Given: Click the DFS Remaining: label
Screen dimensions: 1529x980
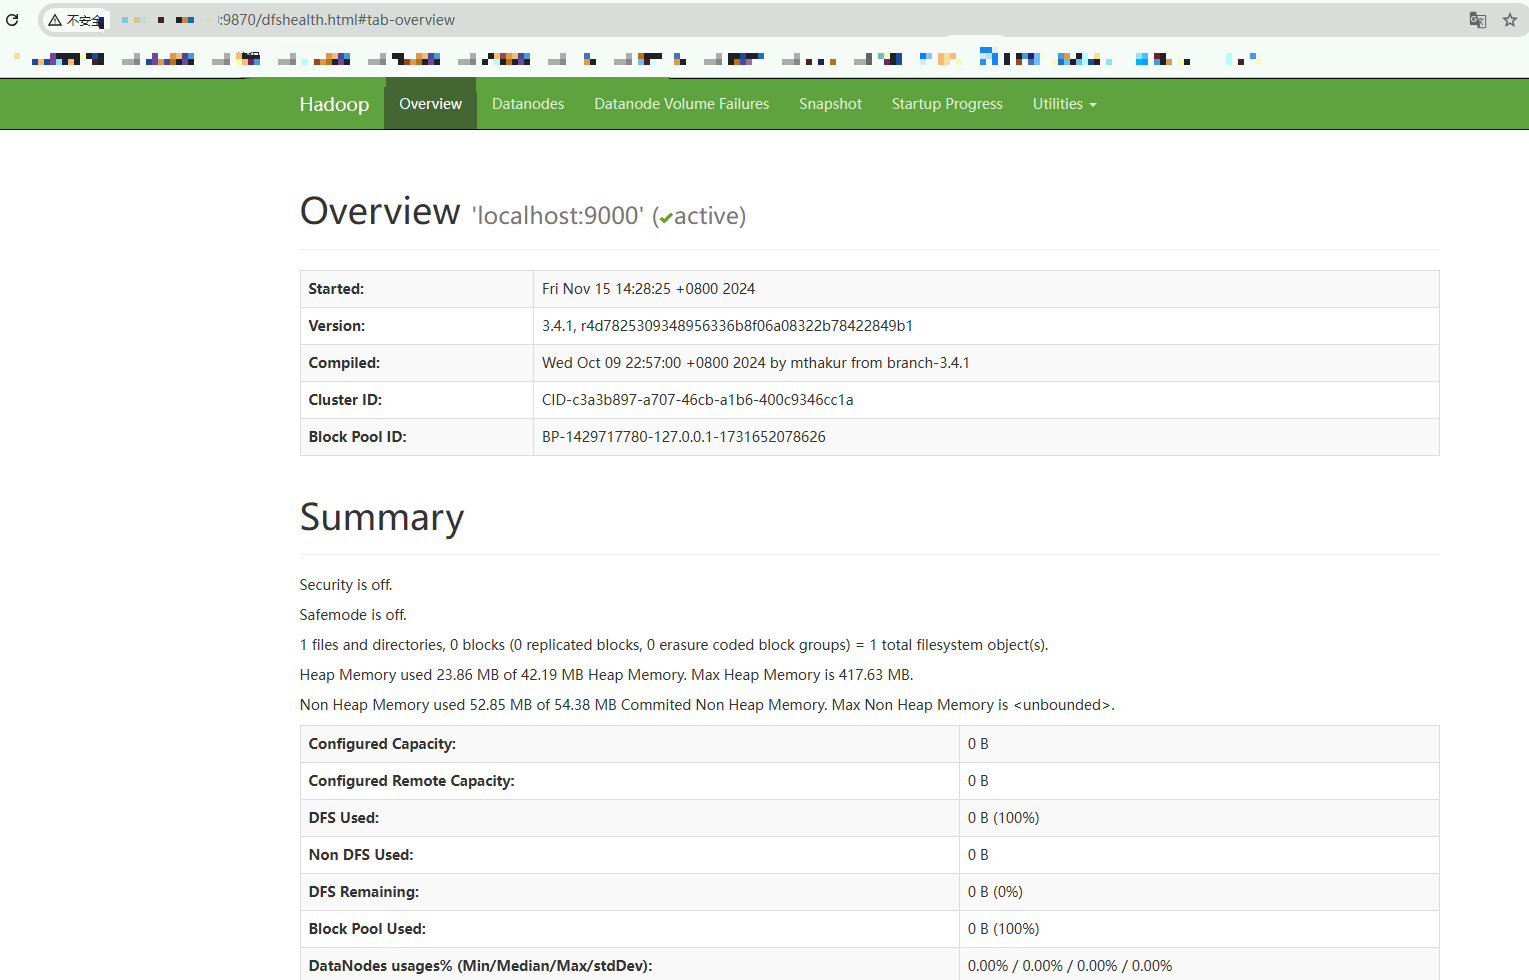Looking at the screenshot, I should click(363, 892).
